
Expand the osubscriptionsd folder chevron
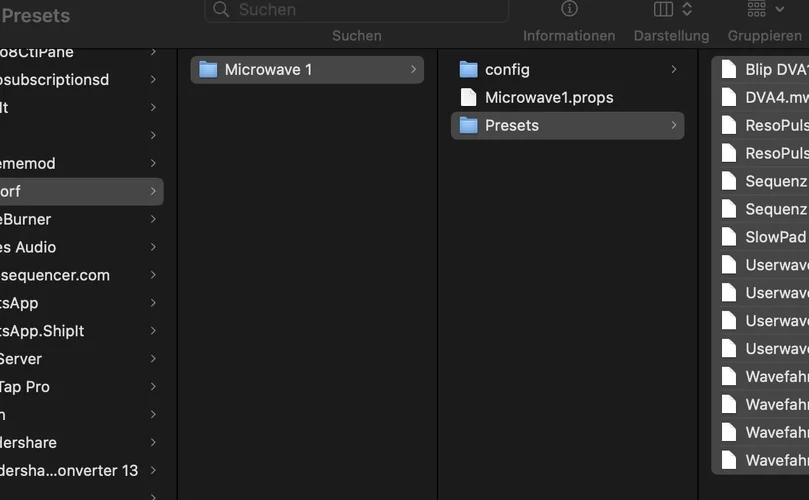tap(153, 79)
